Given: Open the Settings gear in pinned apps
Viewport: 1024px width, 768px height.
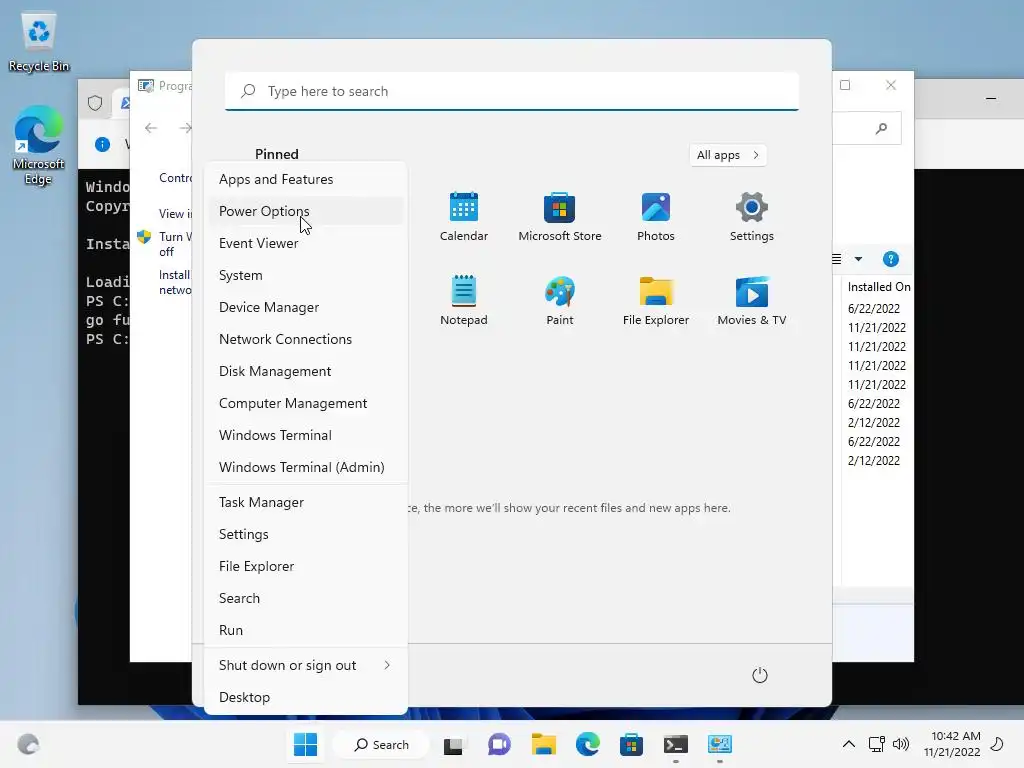Looking at the screenshot, I should [x=752, y=217].
